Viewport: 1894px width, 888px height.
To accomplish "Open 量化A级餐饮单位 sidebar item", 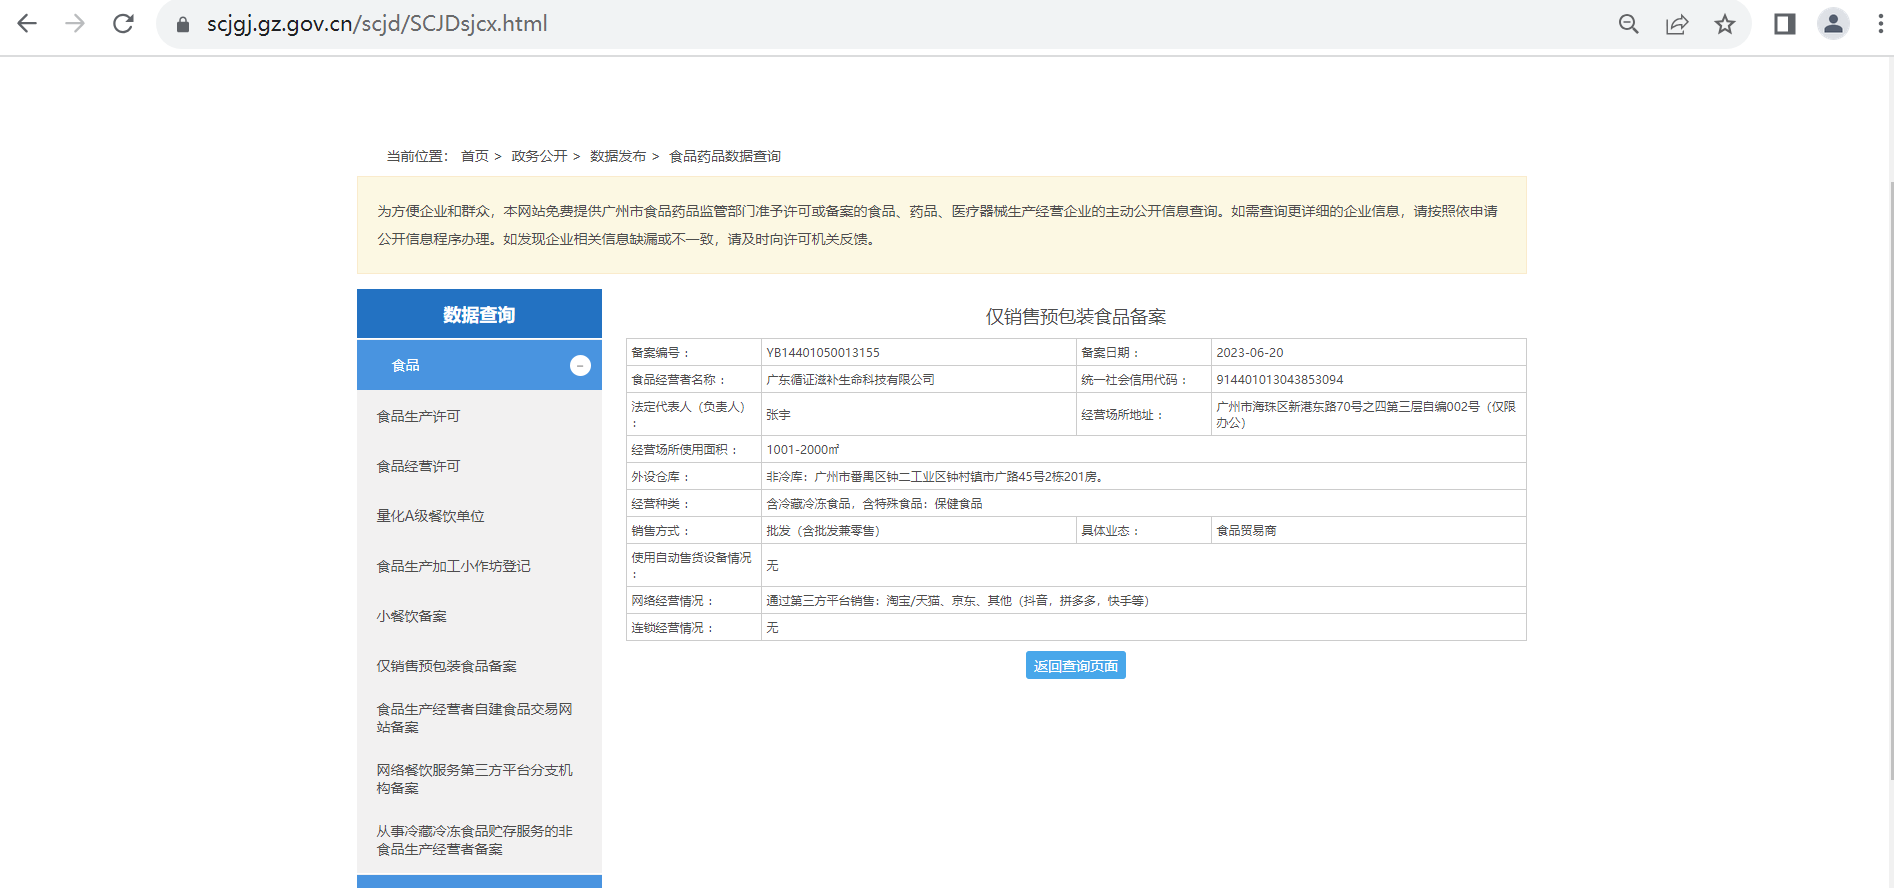I will 430,516.
